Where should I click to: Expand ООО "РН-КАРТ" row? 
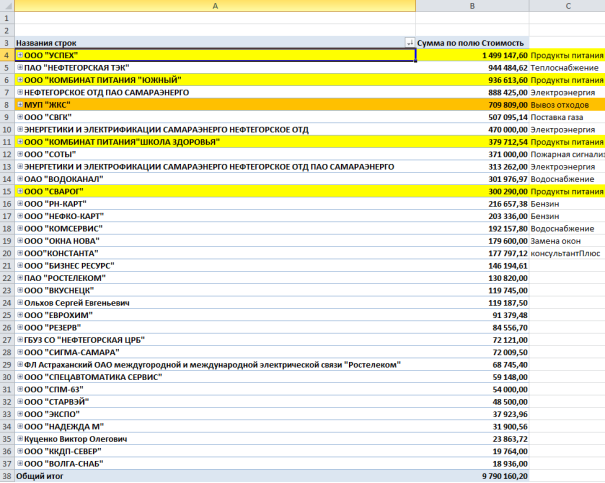[20, 203]
